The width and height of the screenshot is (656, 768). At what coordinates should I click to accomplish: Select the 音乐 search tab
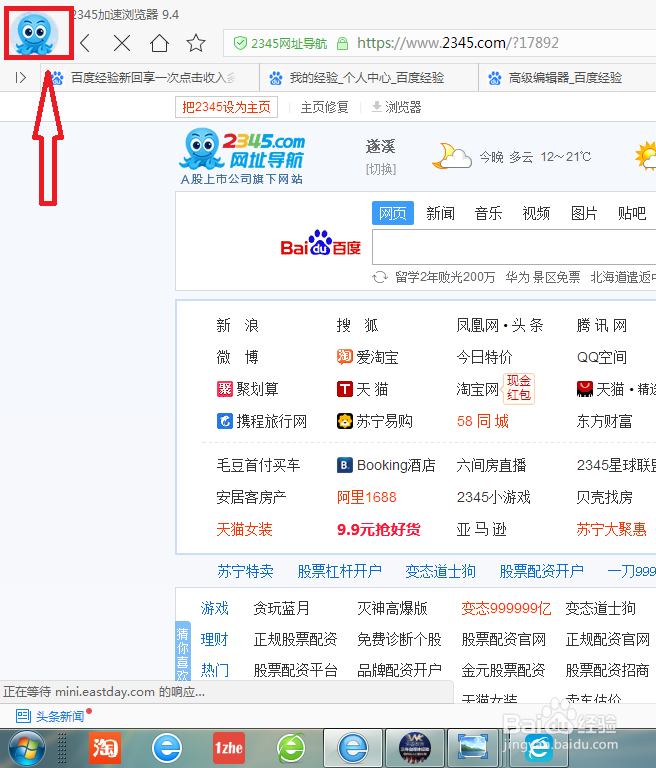click(x=488, y=213)
